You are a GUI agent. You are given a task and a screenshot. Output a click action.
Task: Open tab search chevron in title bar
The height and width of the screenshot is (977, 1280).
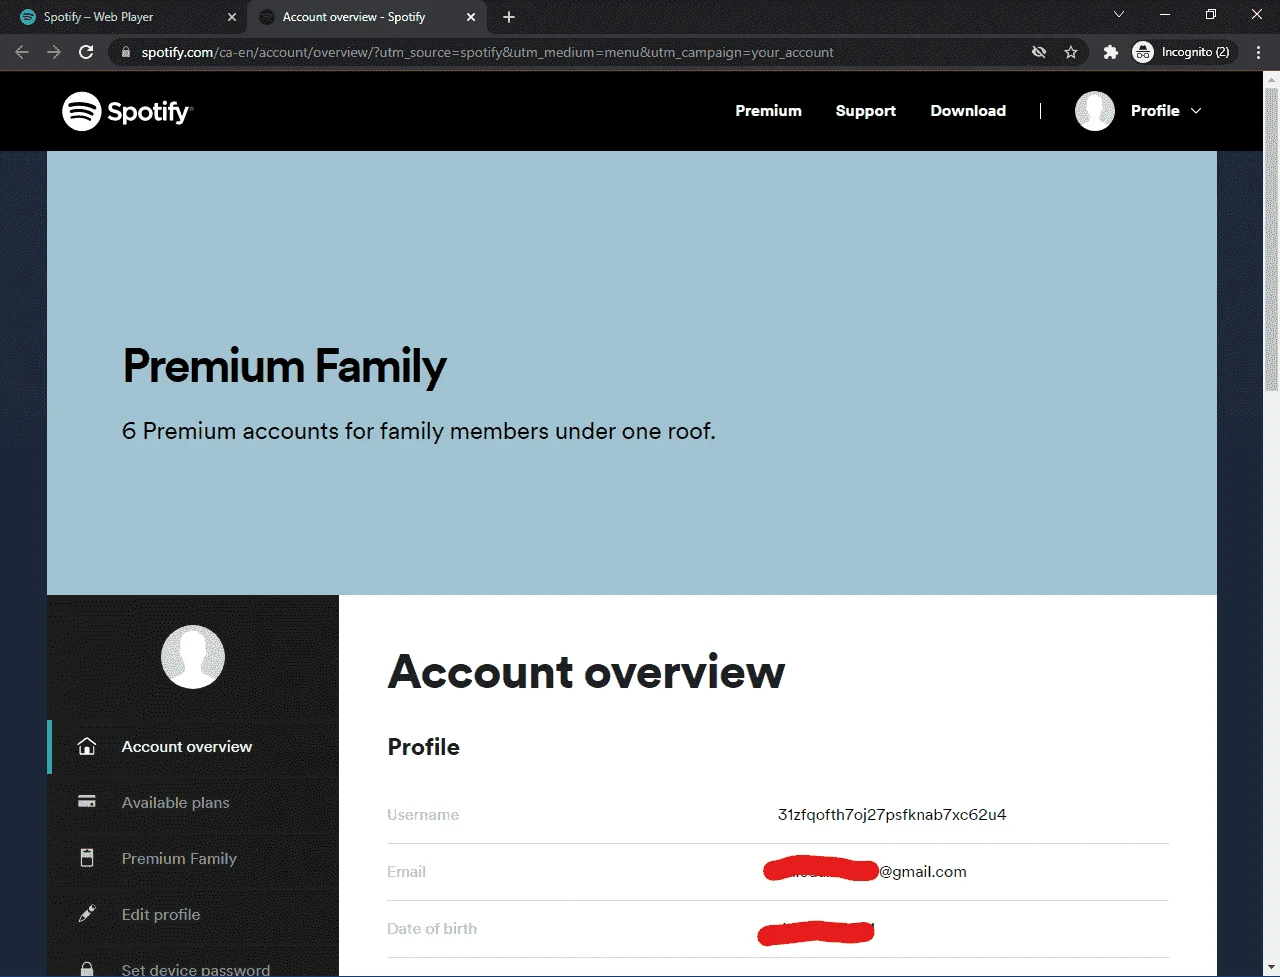1119,14
